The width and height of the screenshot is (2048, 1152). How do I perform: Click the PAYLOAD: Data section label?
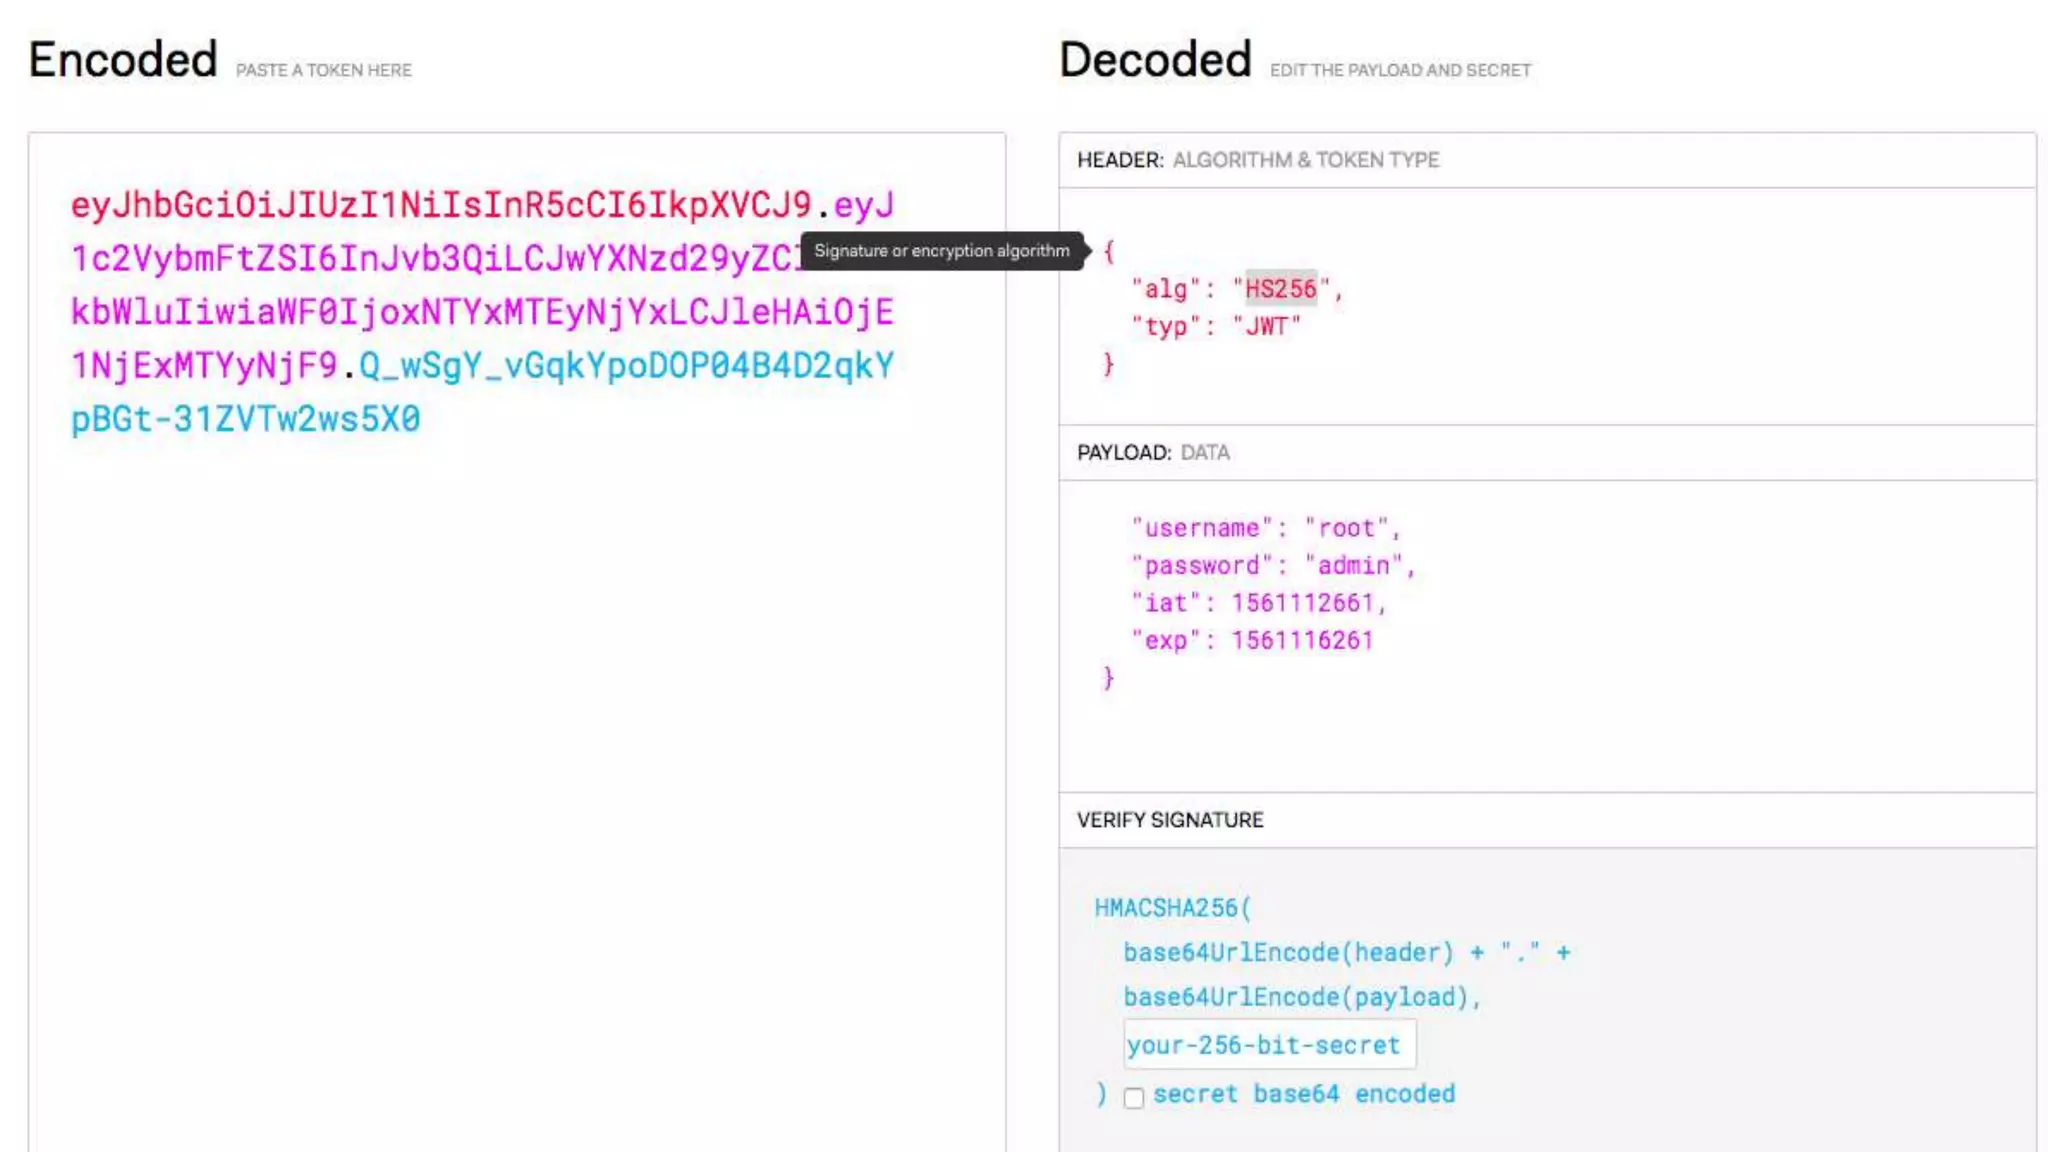(1152, 453)
